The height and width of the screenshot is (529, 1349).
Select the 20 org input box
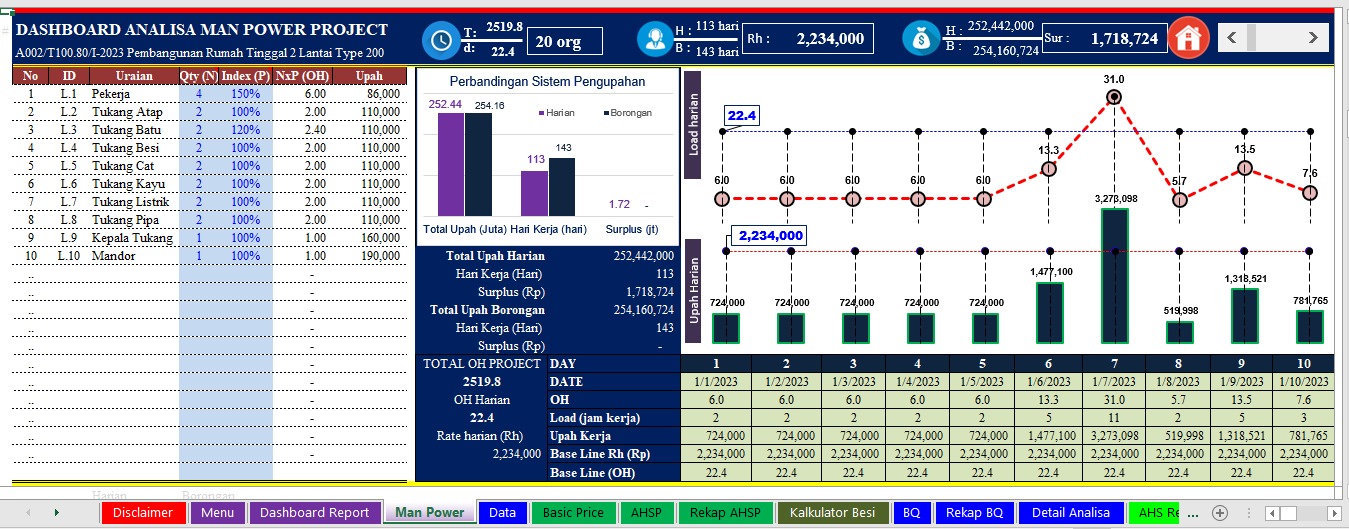click(x=565, y=41)
